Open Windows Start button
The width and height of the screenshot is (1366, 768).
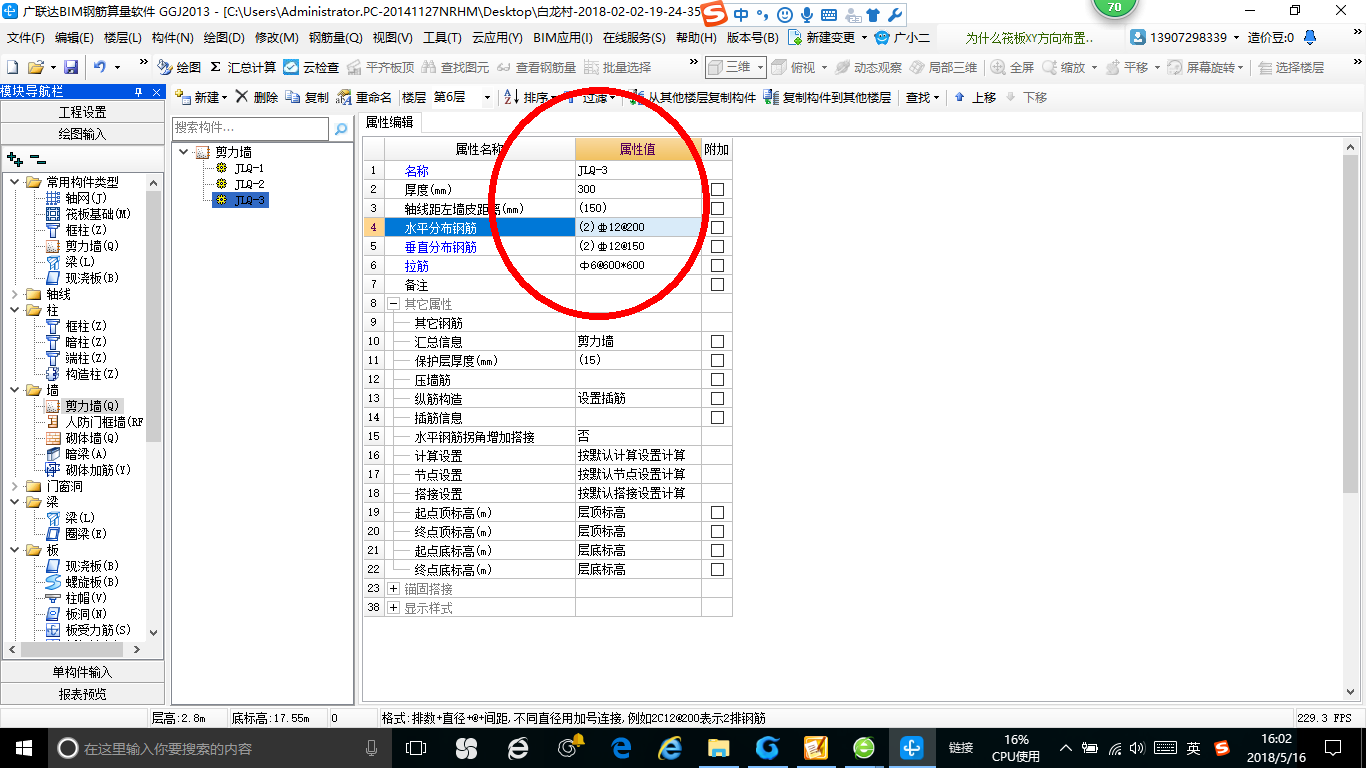point(23,748)
